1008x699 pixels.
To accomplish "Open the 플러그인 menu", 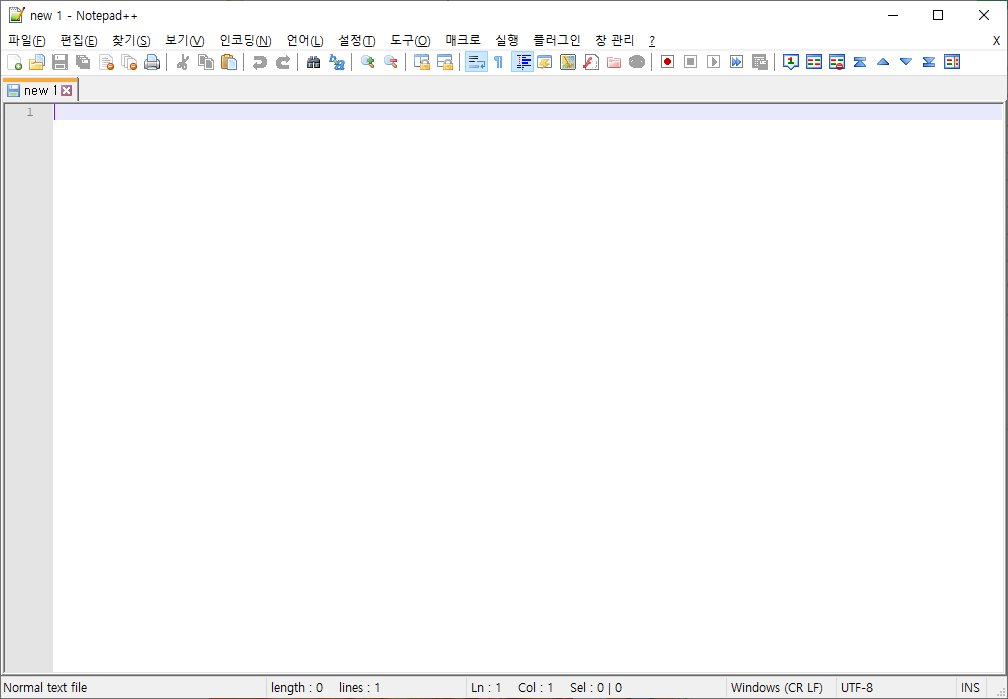I will click(x=557, y=41).
